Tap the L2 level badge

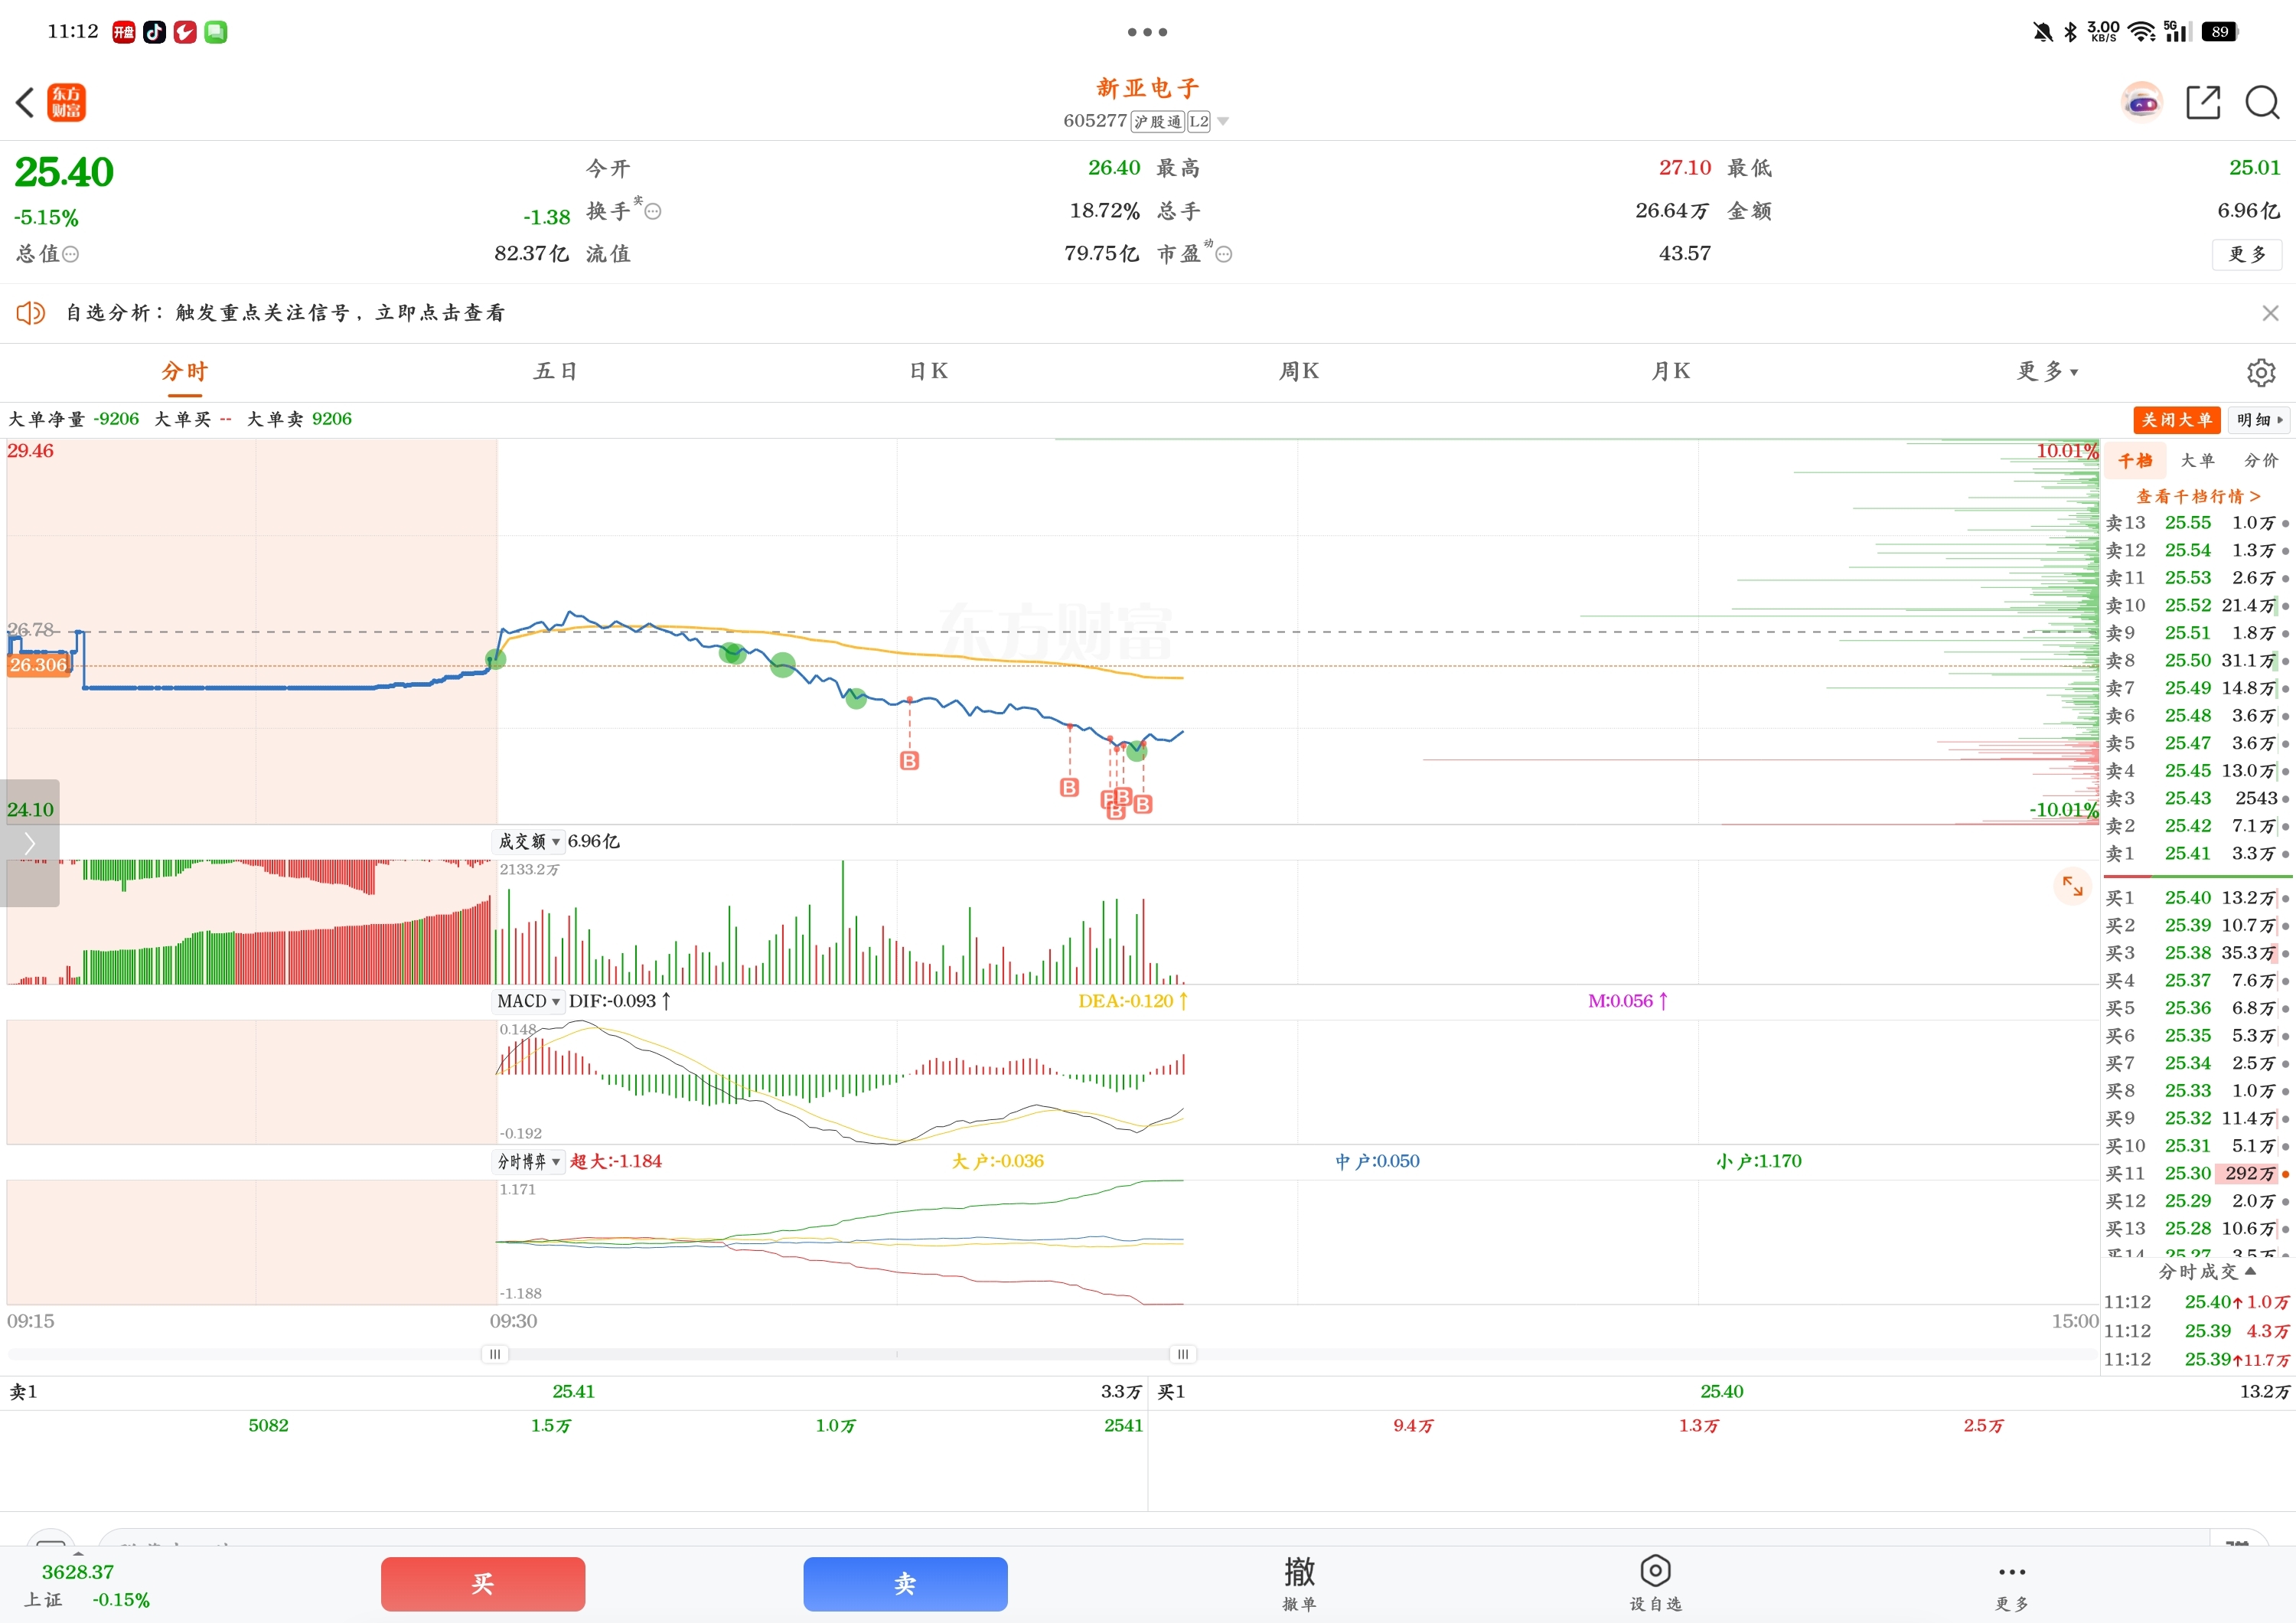(1198, 122)
